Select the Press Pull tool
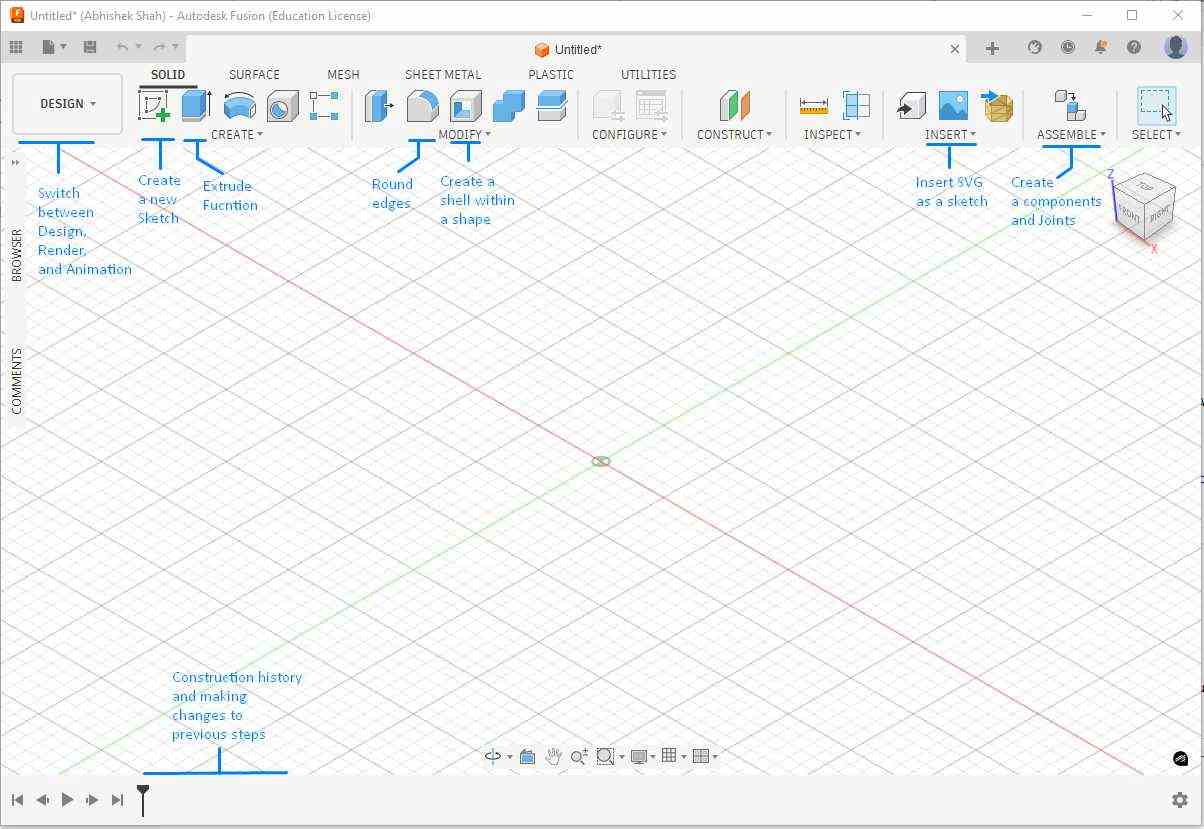Image resolution: width=1204 pixels, height=829 pixels. click(x=379, y=105)
